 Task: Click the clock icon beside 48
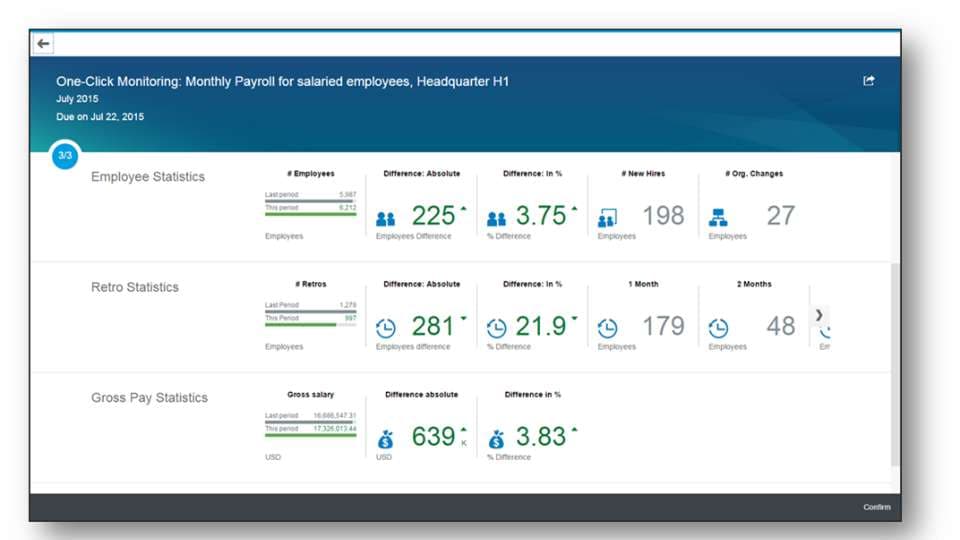tap(718, 328)
